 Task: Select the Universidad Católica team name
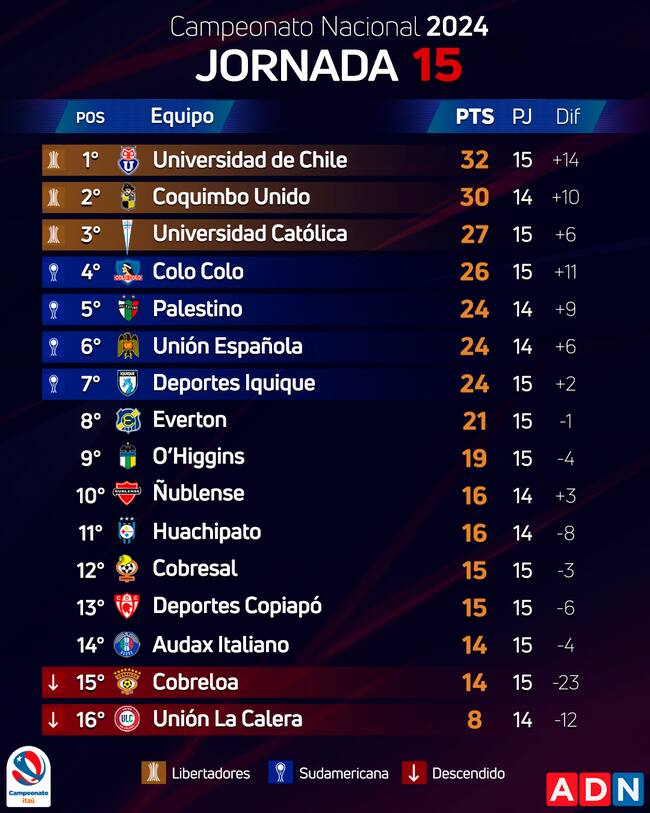250,234
